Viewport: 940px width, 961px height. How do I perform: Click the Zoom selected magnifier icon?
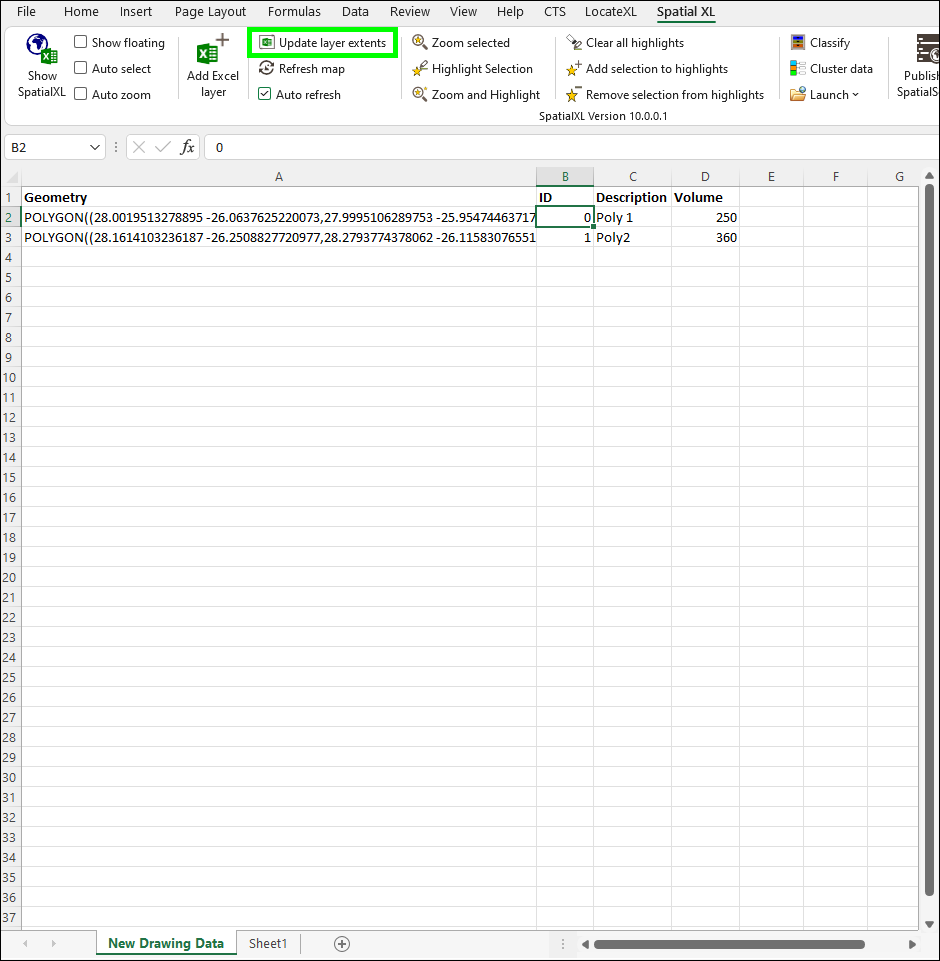[x=420, y=43]
